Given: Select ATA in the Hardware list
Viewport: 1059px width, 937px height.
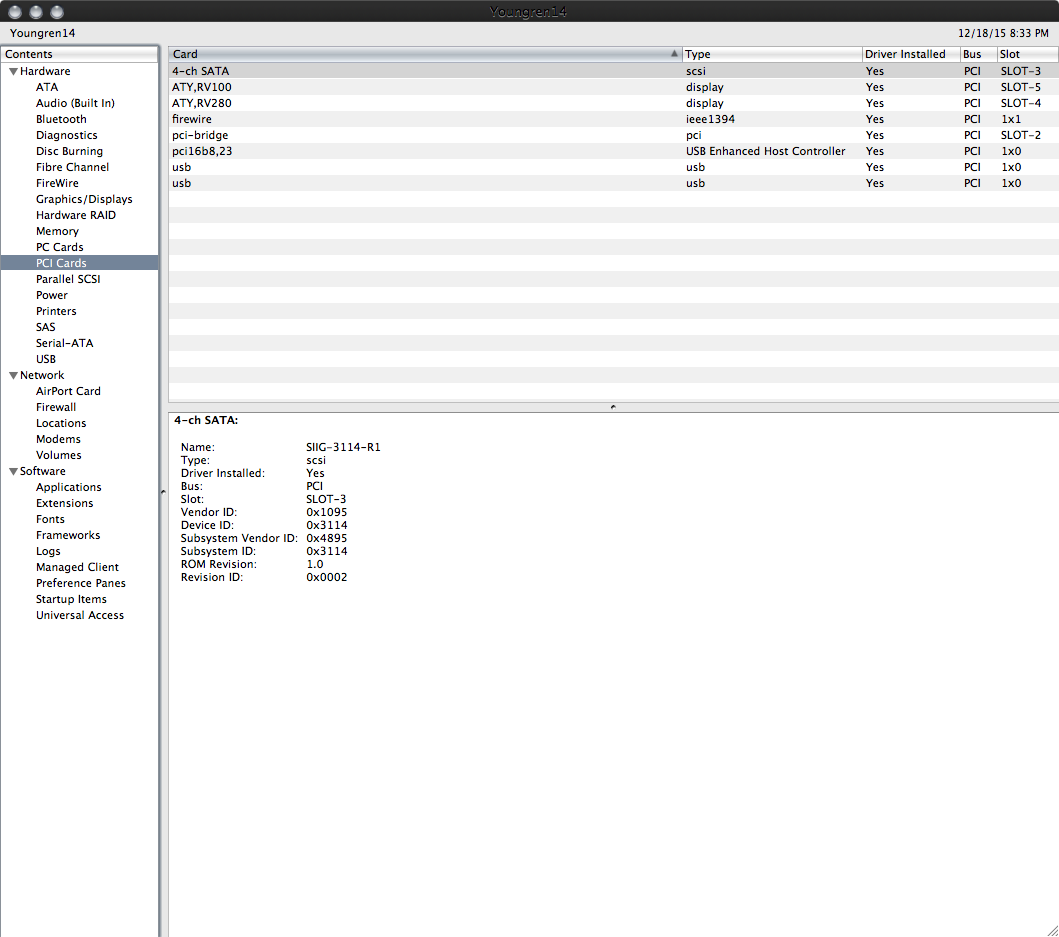Looking at the screenshot, I should click(47, 87).
